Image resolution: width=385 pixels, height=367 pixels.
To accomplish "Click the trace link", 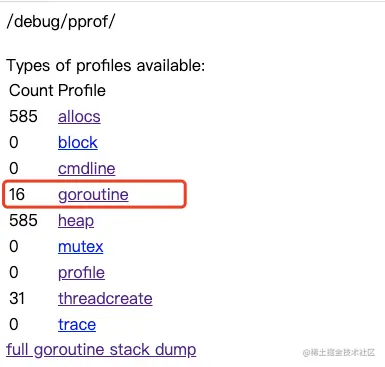I will [77, 325].
